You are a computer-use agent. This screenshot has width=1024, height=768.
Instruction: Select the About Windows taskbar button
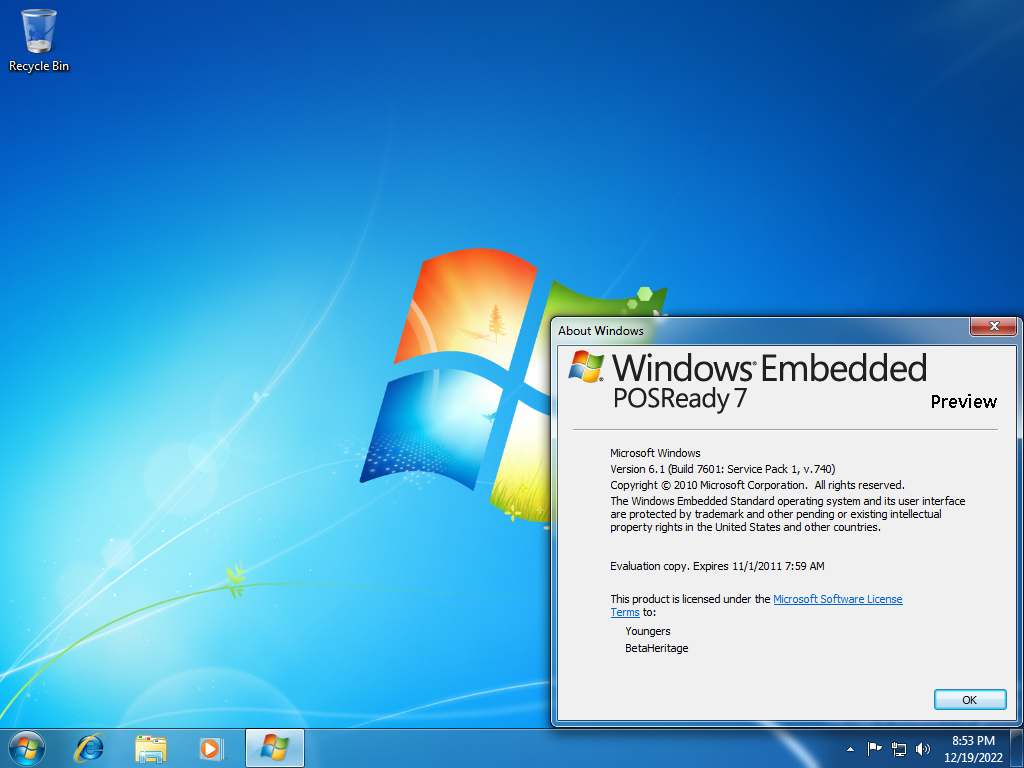(275, 748)
